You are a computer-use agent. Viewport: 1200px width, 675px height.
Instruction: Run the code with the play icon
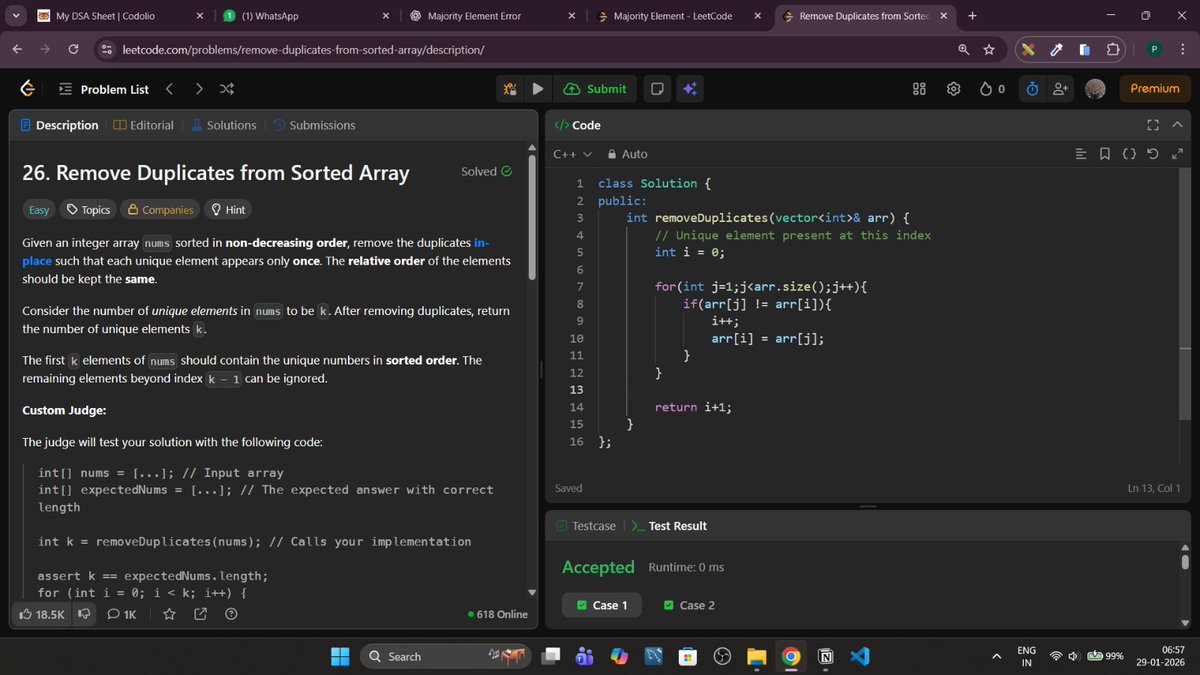(538, 88)
